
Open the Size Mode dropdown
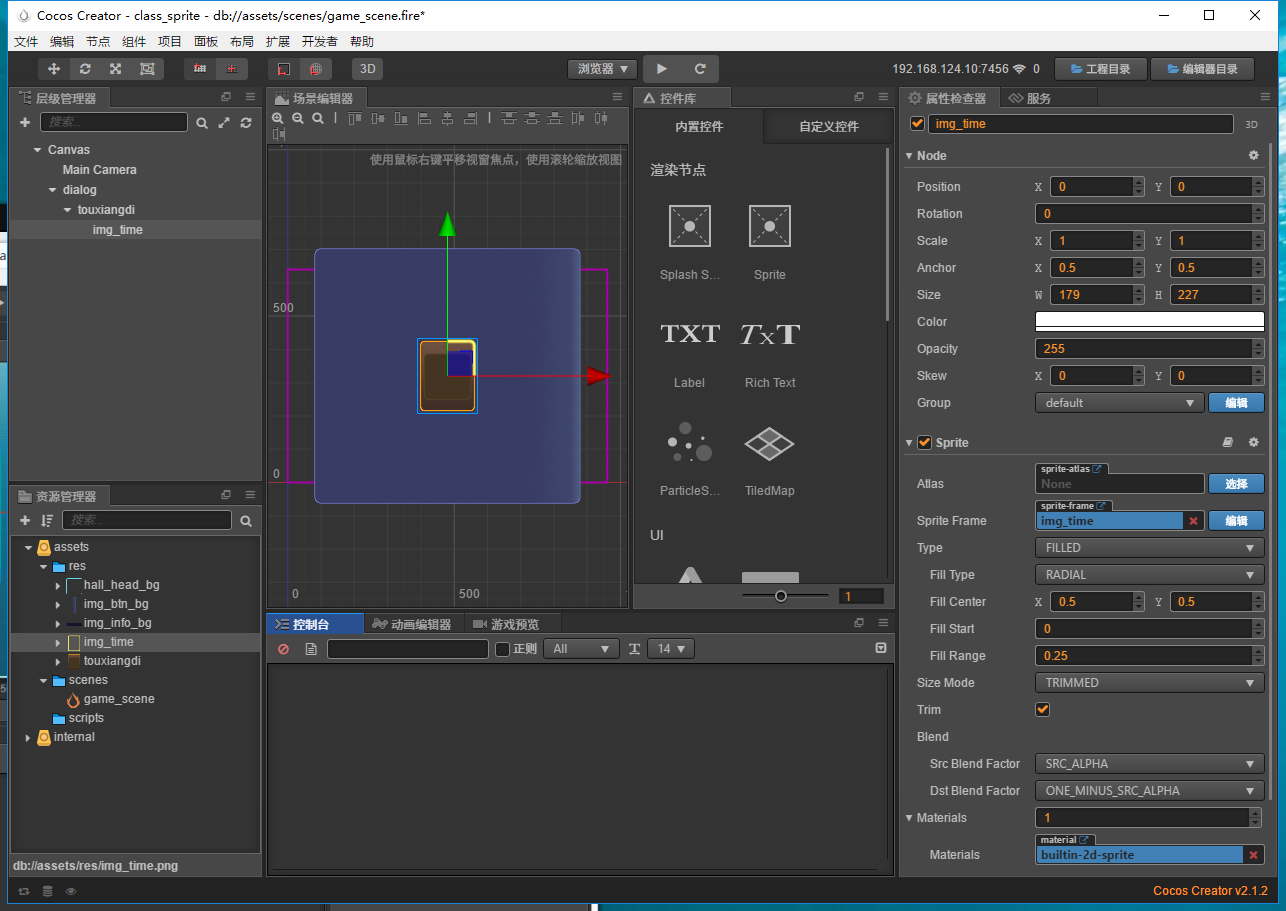[1148, 682]
